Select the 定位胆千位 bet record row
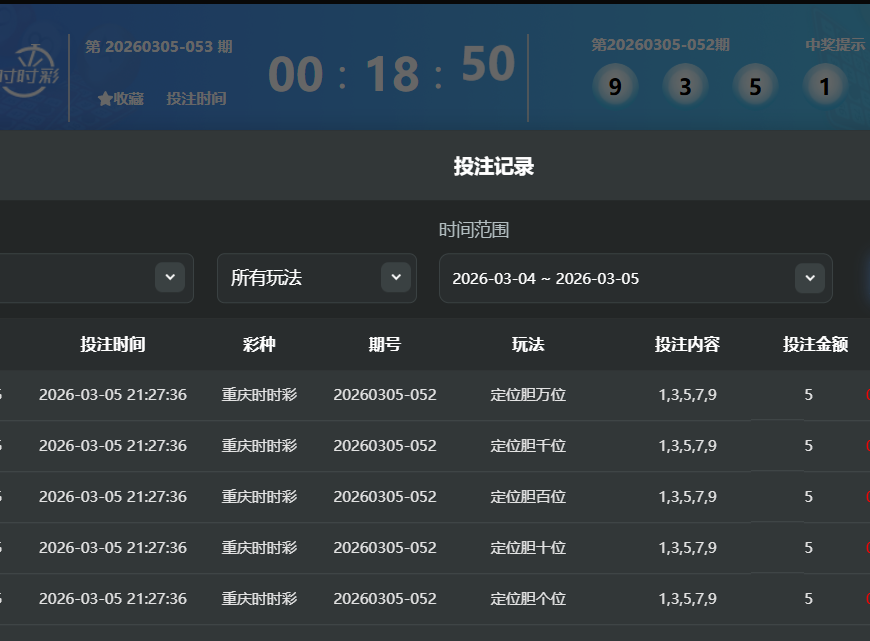The height and width of the screenshot is (641, 870). (528, 446)
